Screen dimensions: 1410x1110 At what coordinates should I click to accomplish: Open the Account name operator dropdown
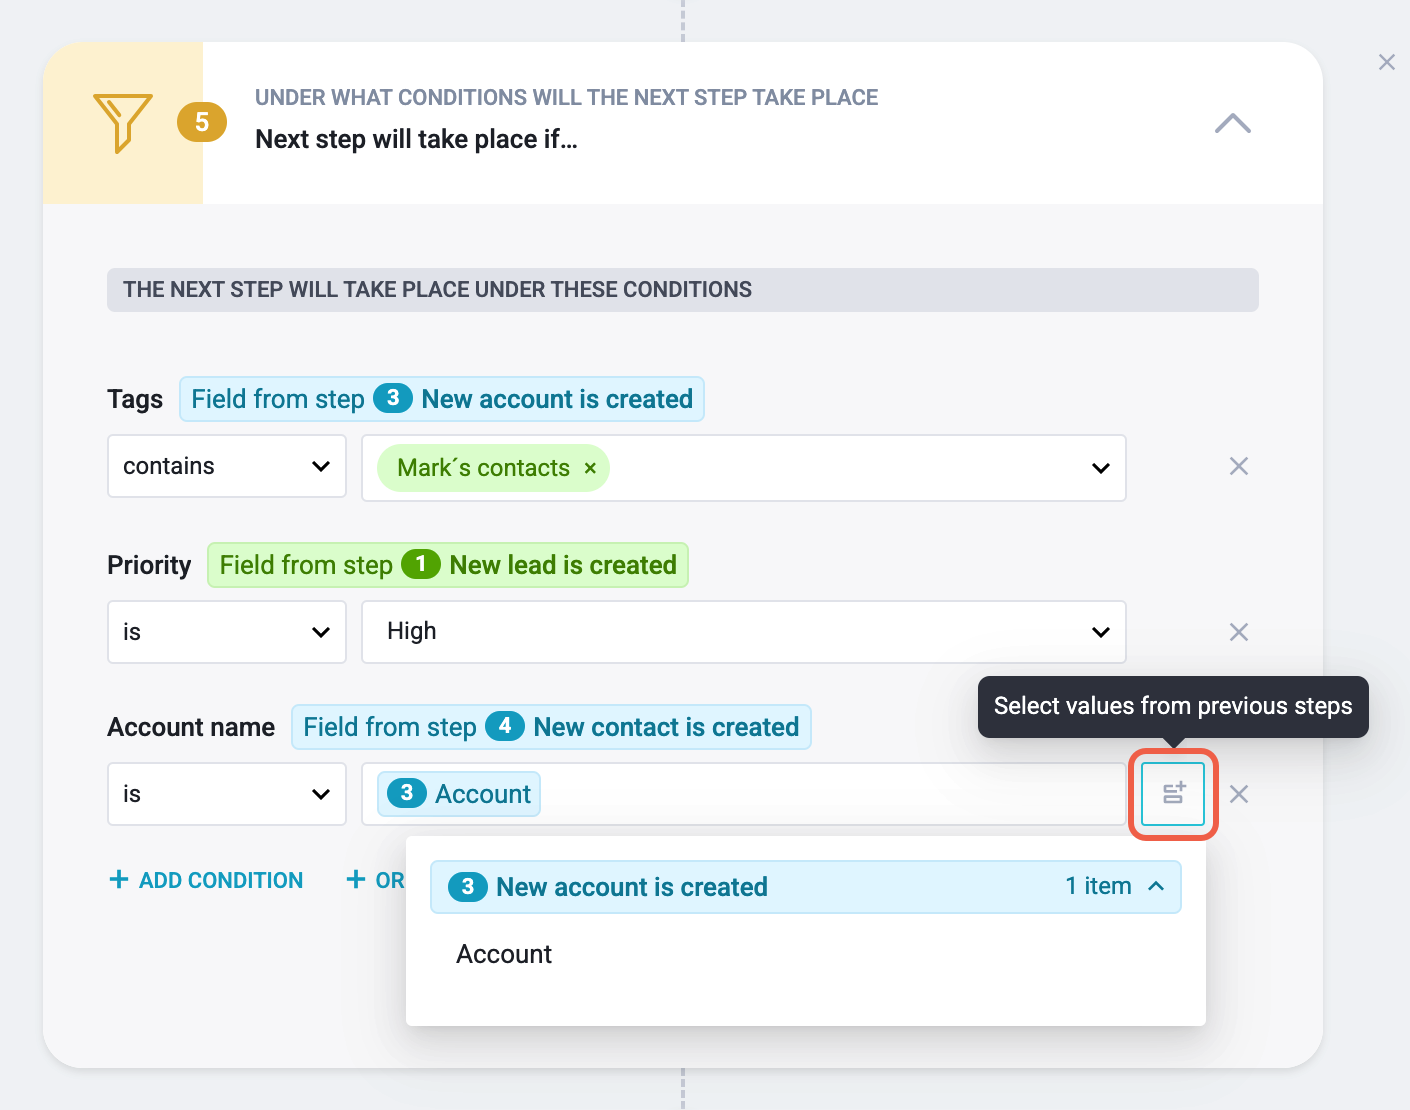227,794
